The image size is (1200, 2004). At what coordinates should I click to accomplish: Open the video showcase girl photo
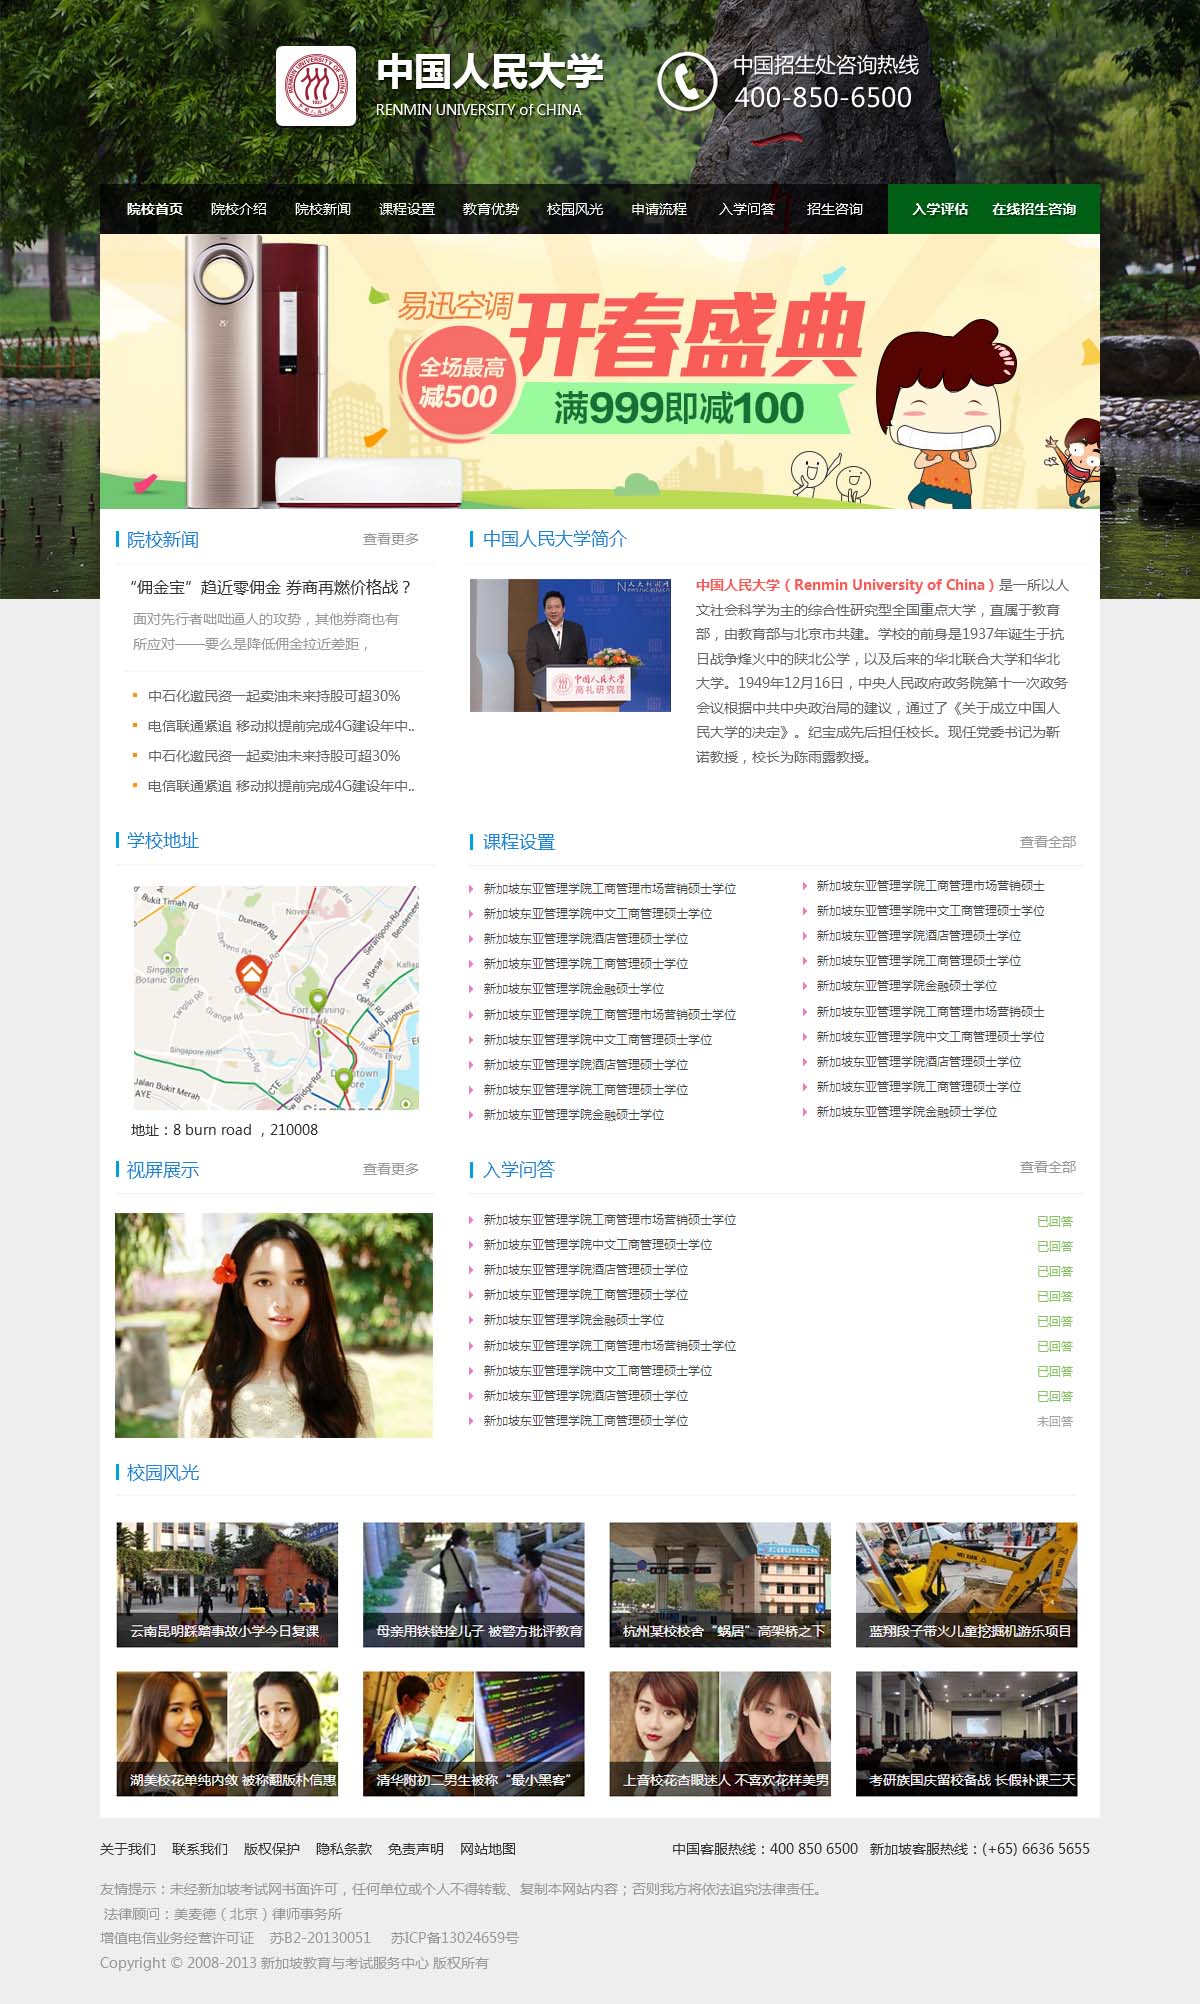[274, 1325]
